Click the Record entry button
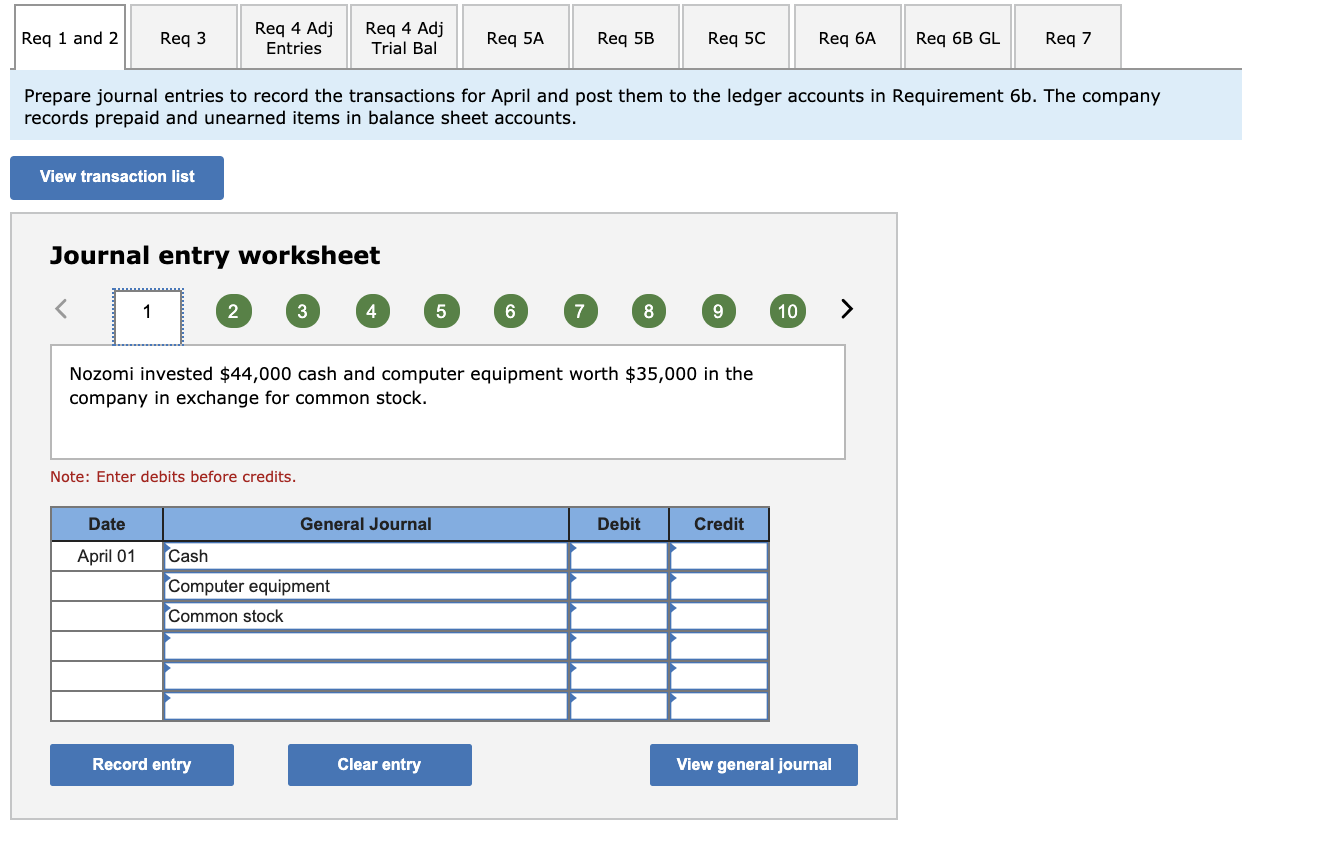 [x=142, y=765]
